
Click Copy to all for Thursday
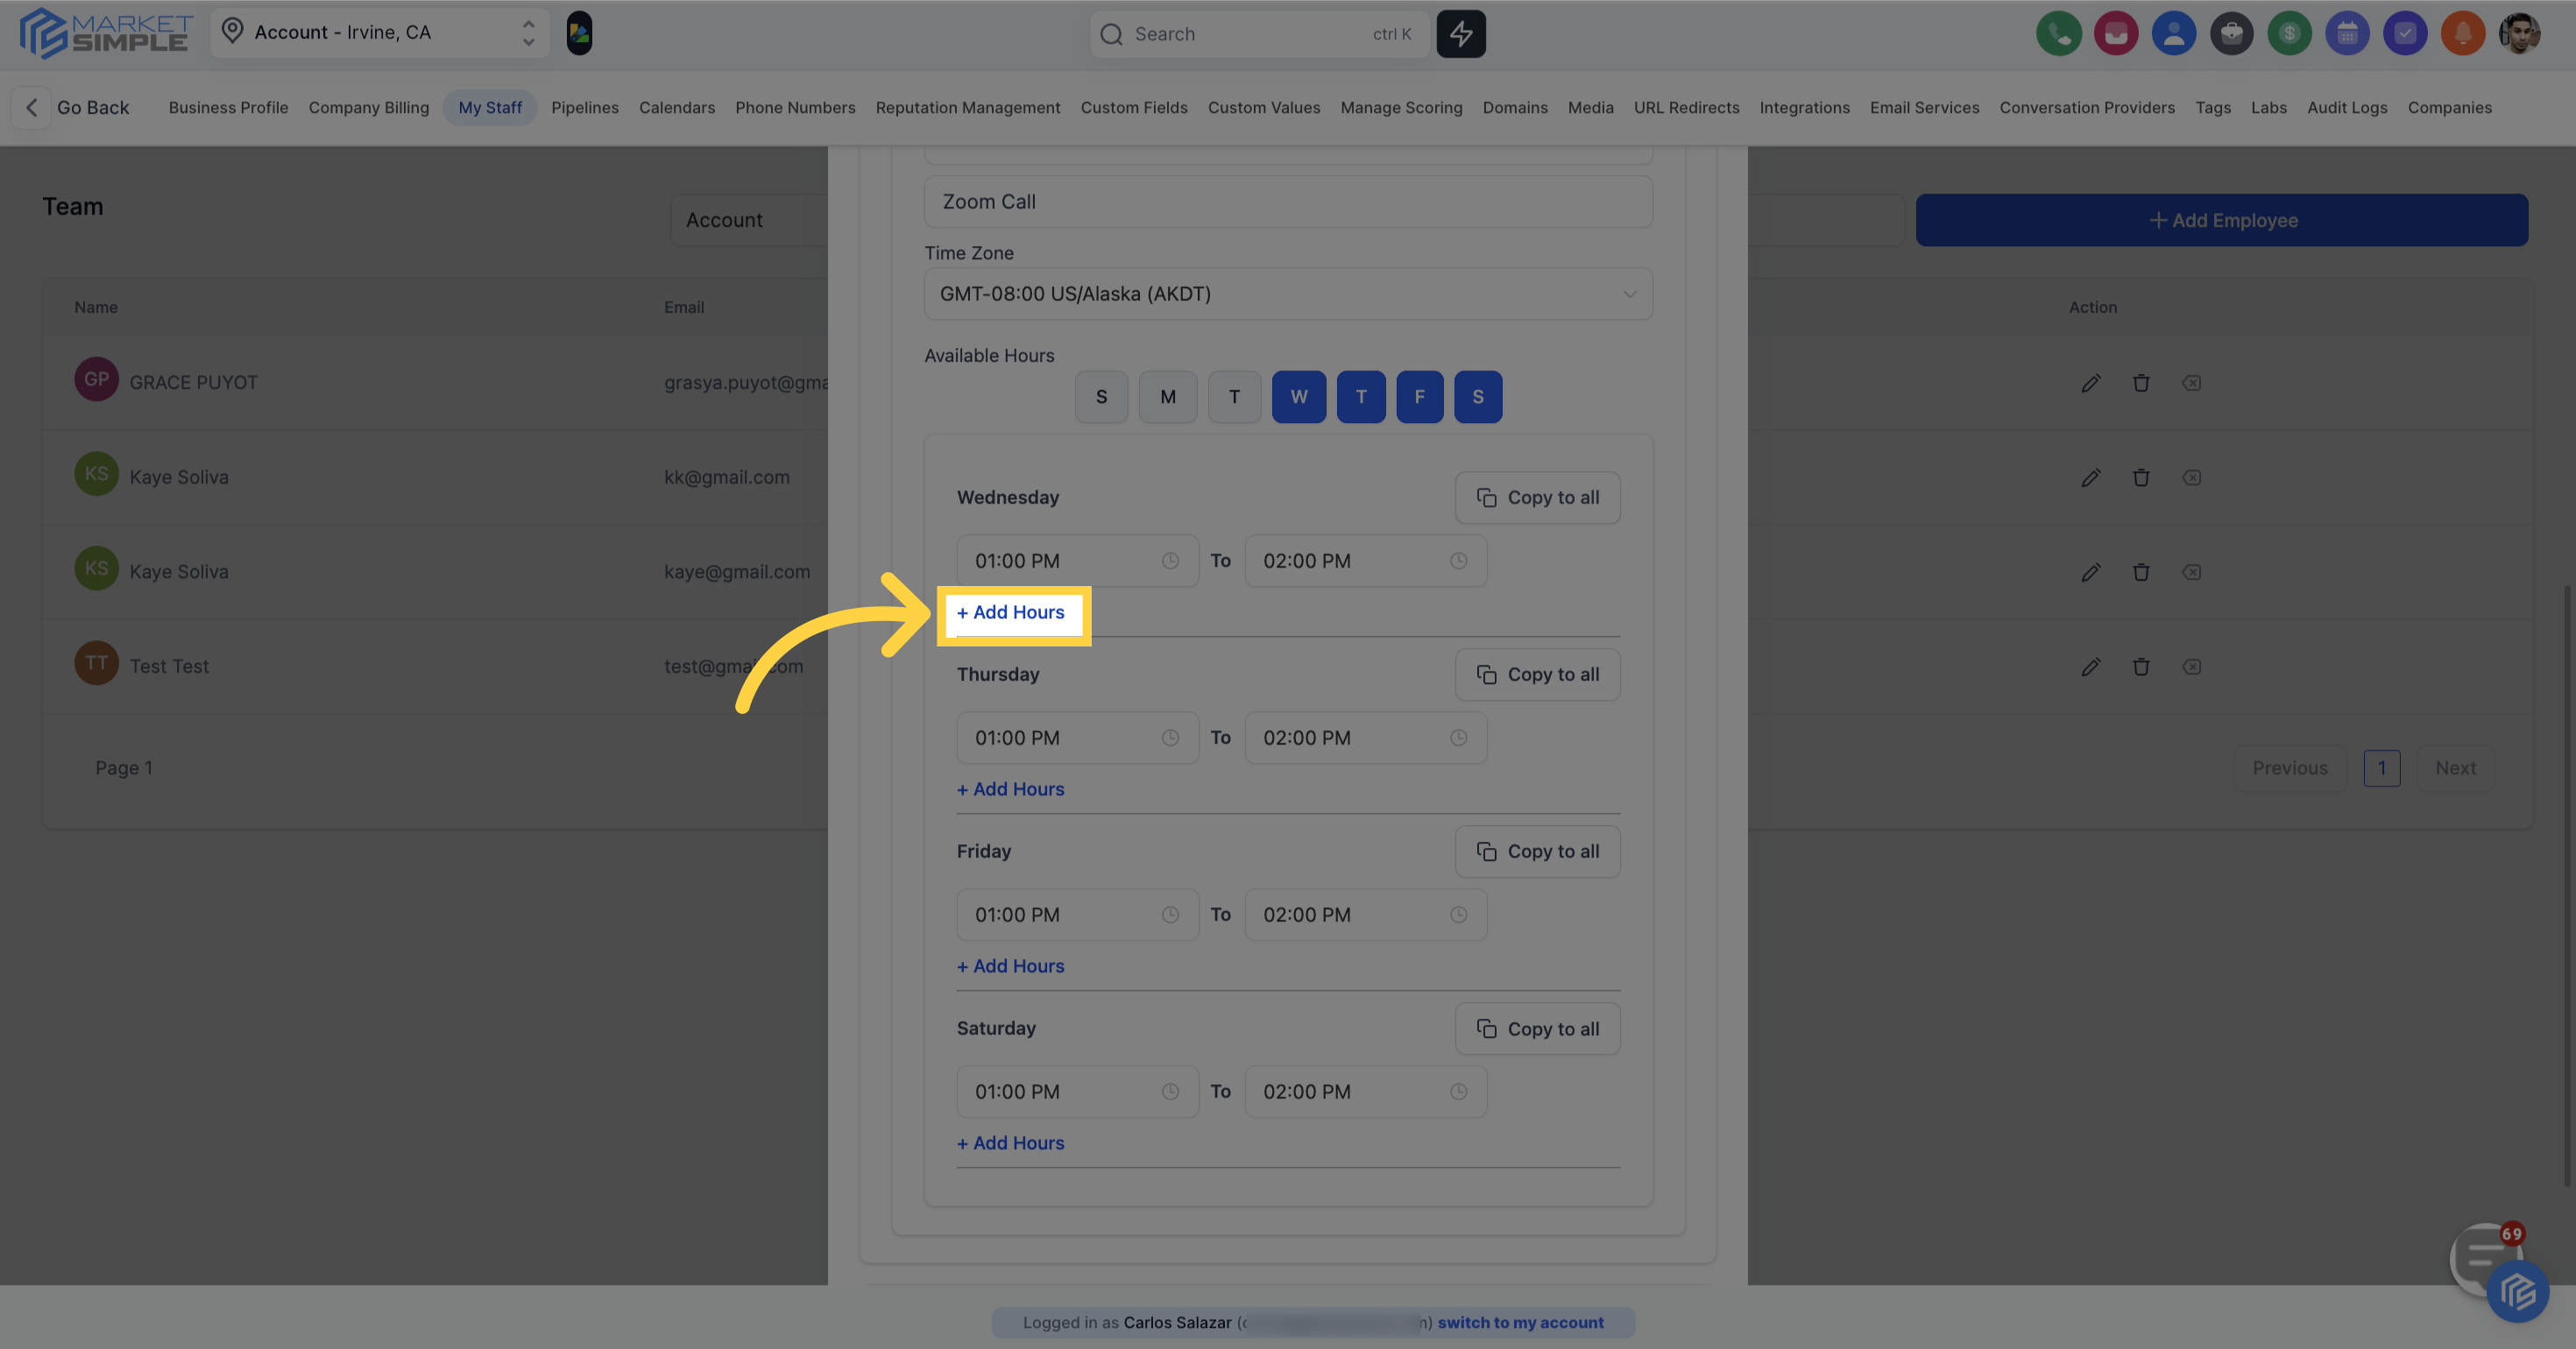pos(1537,674)
